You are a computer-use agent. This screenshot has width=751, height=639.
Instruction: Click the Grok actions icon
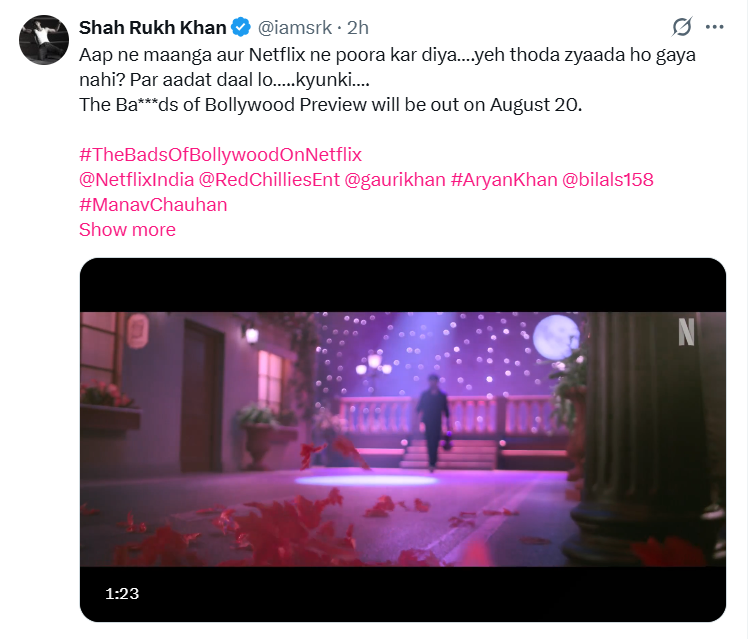click(x=682, y=27)
